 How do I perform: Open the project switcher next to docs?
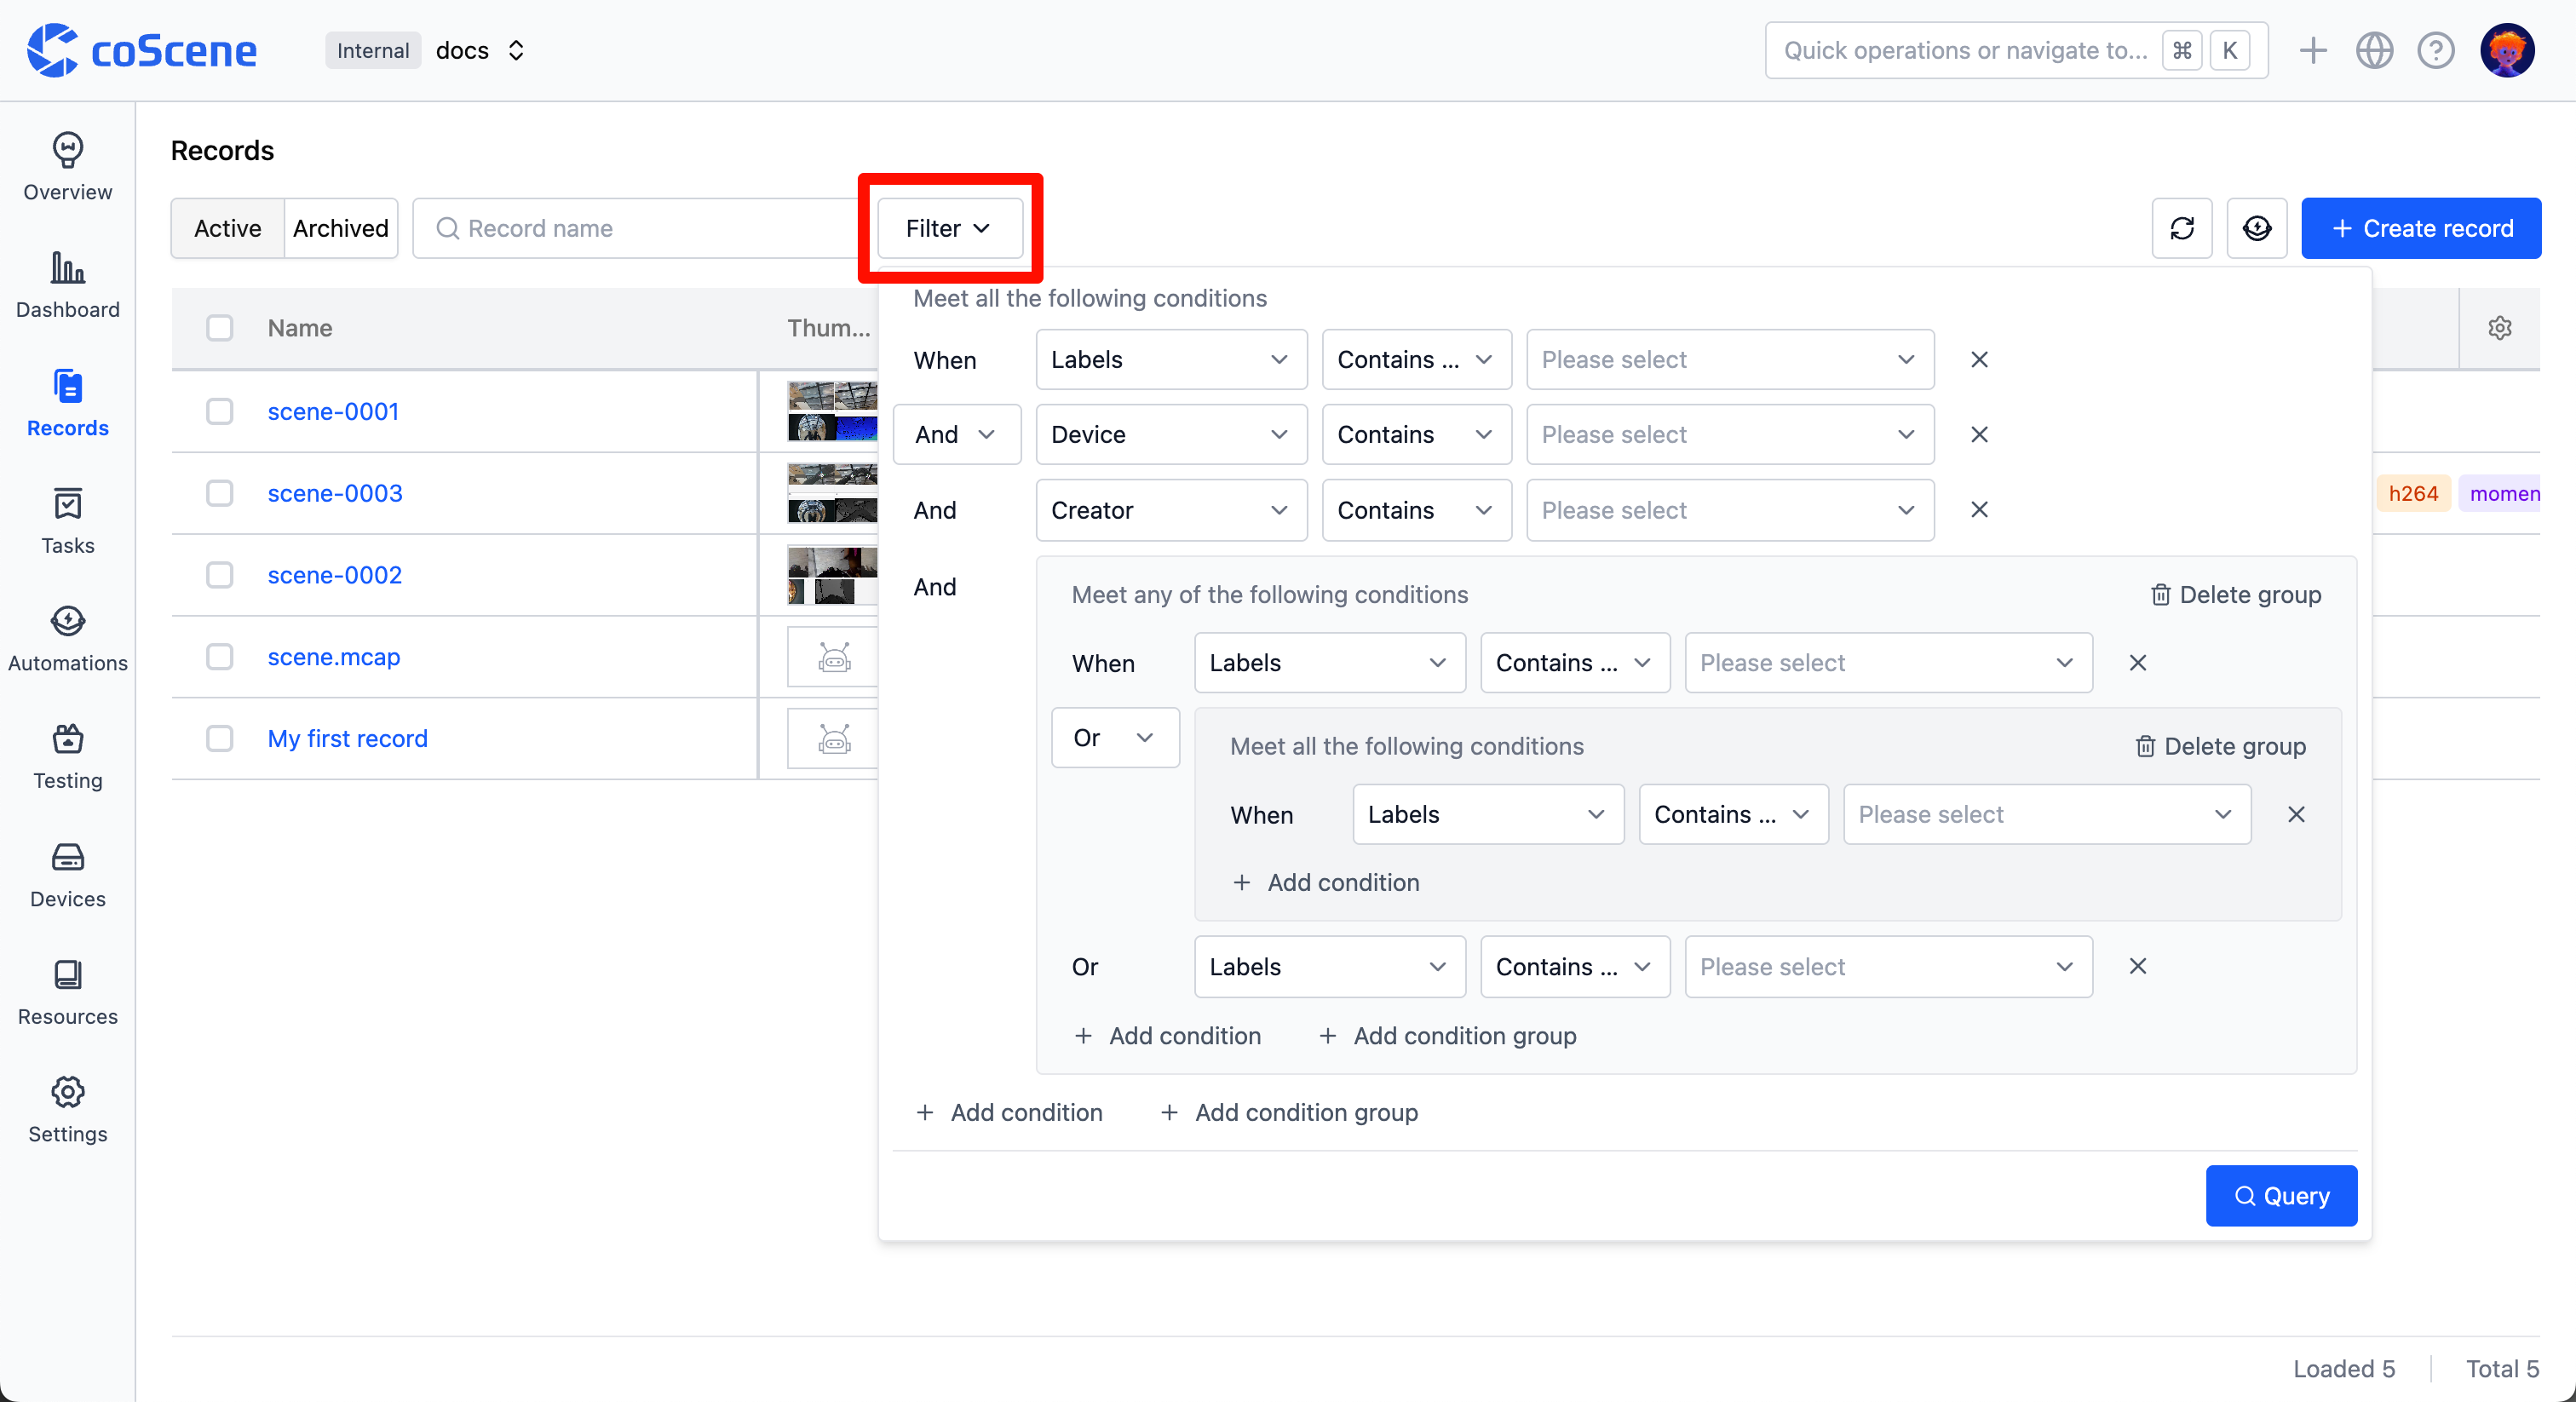[x=516, y=50]
